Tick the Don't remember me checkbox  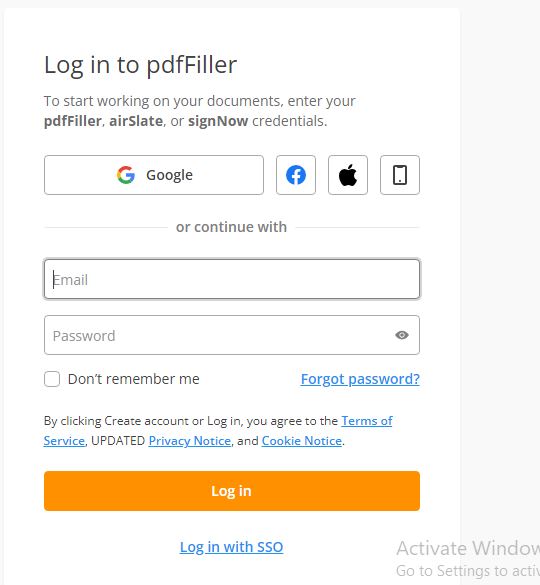click(52, 379)
